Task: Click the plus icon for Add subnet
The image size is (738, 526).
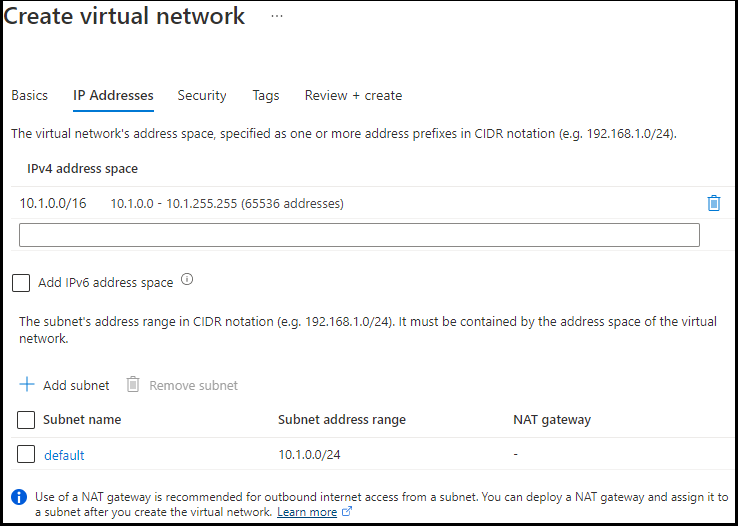Action: click(27, 385)
